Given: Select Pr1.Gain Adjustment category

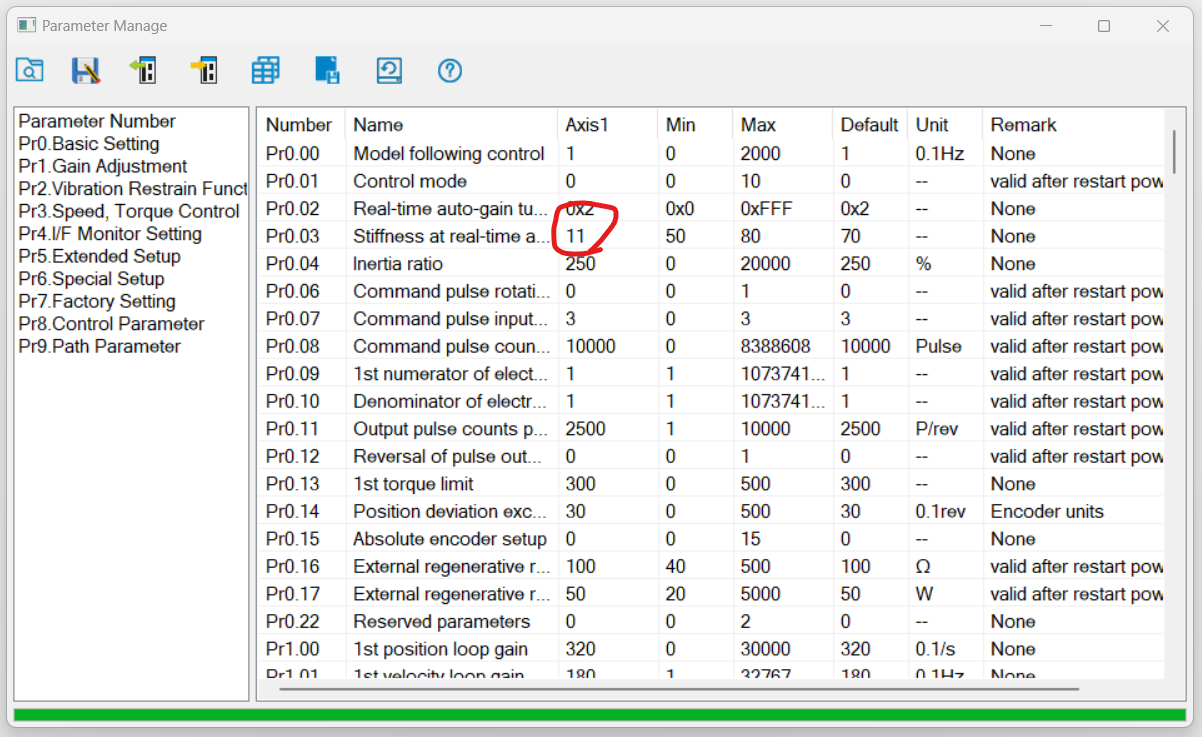Looking at the screenshot, I should click(102, 166).
